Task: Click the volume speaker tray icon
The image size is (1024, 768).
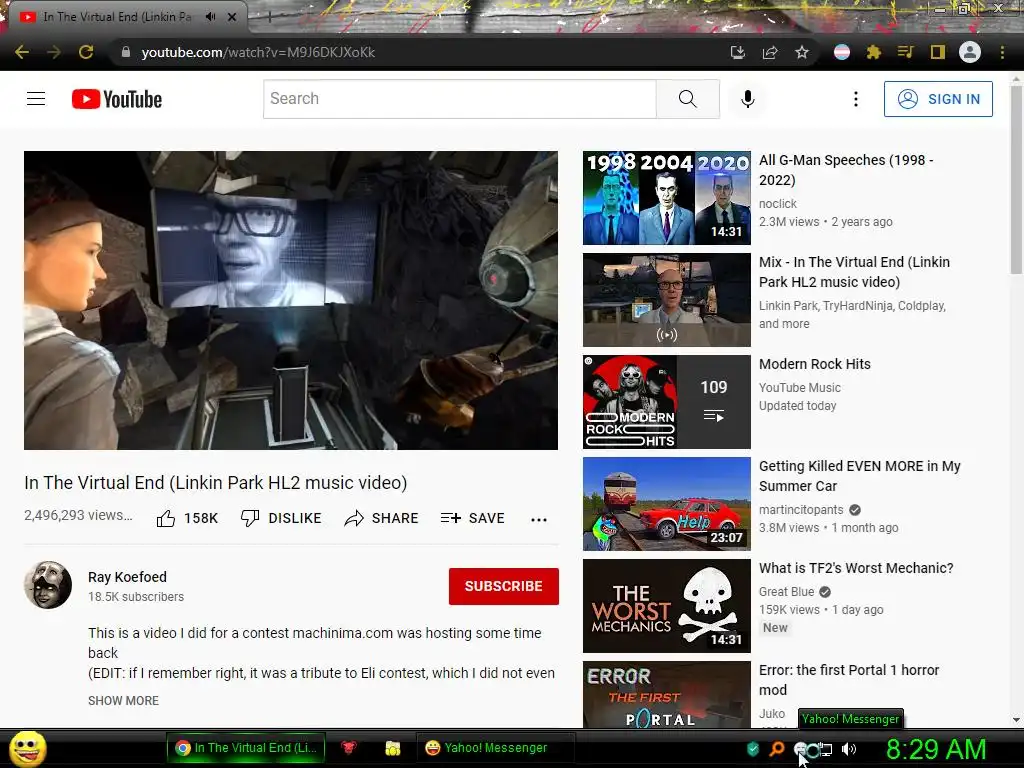Action: [x=849, y=749]
